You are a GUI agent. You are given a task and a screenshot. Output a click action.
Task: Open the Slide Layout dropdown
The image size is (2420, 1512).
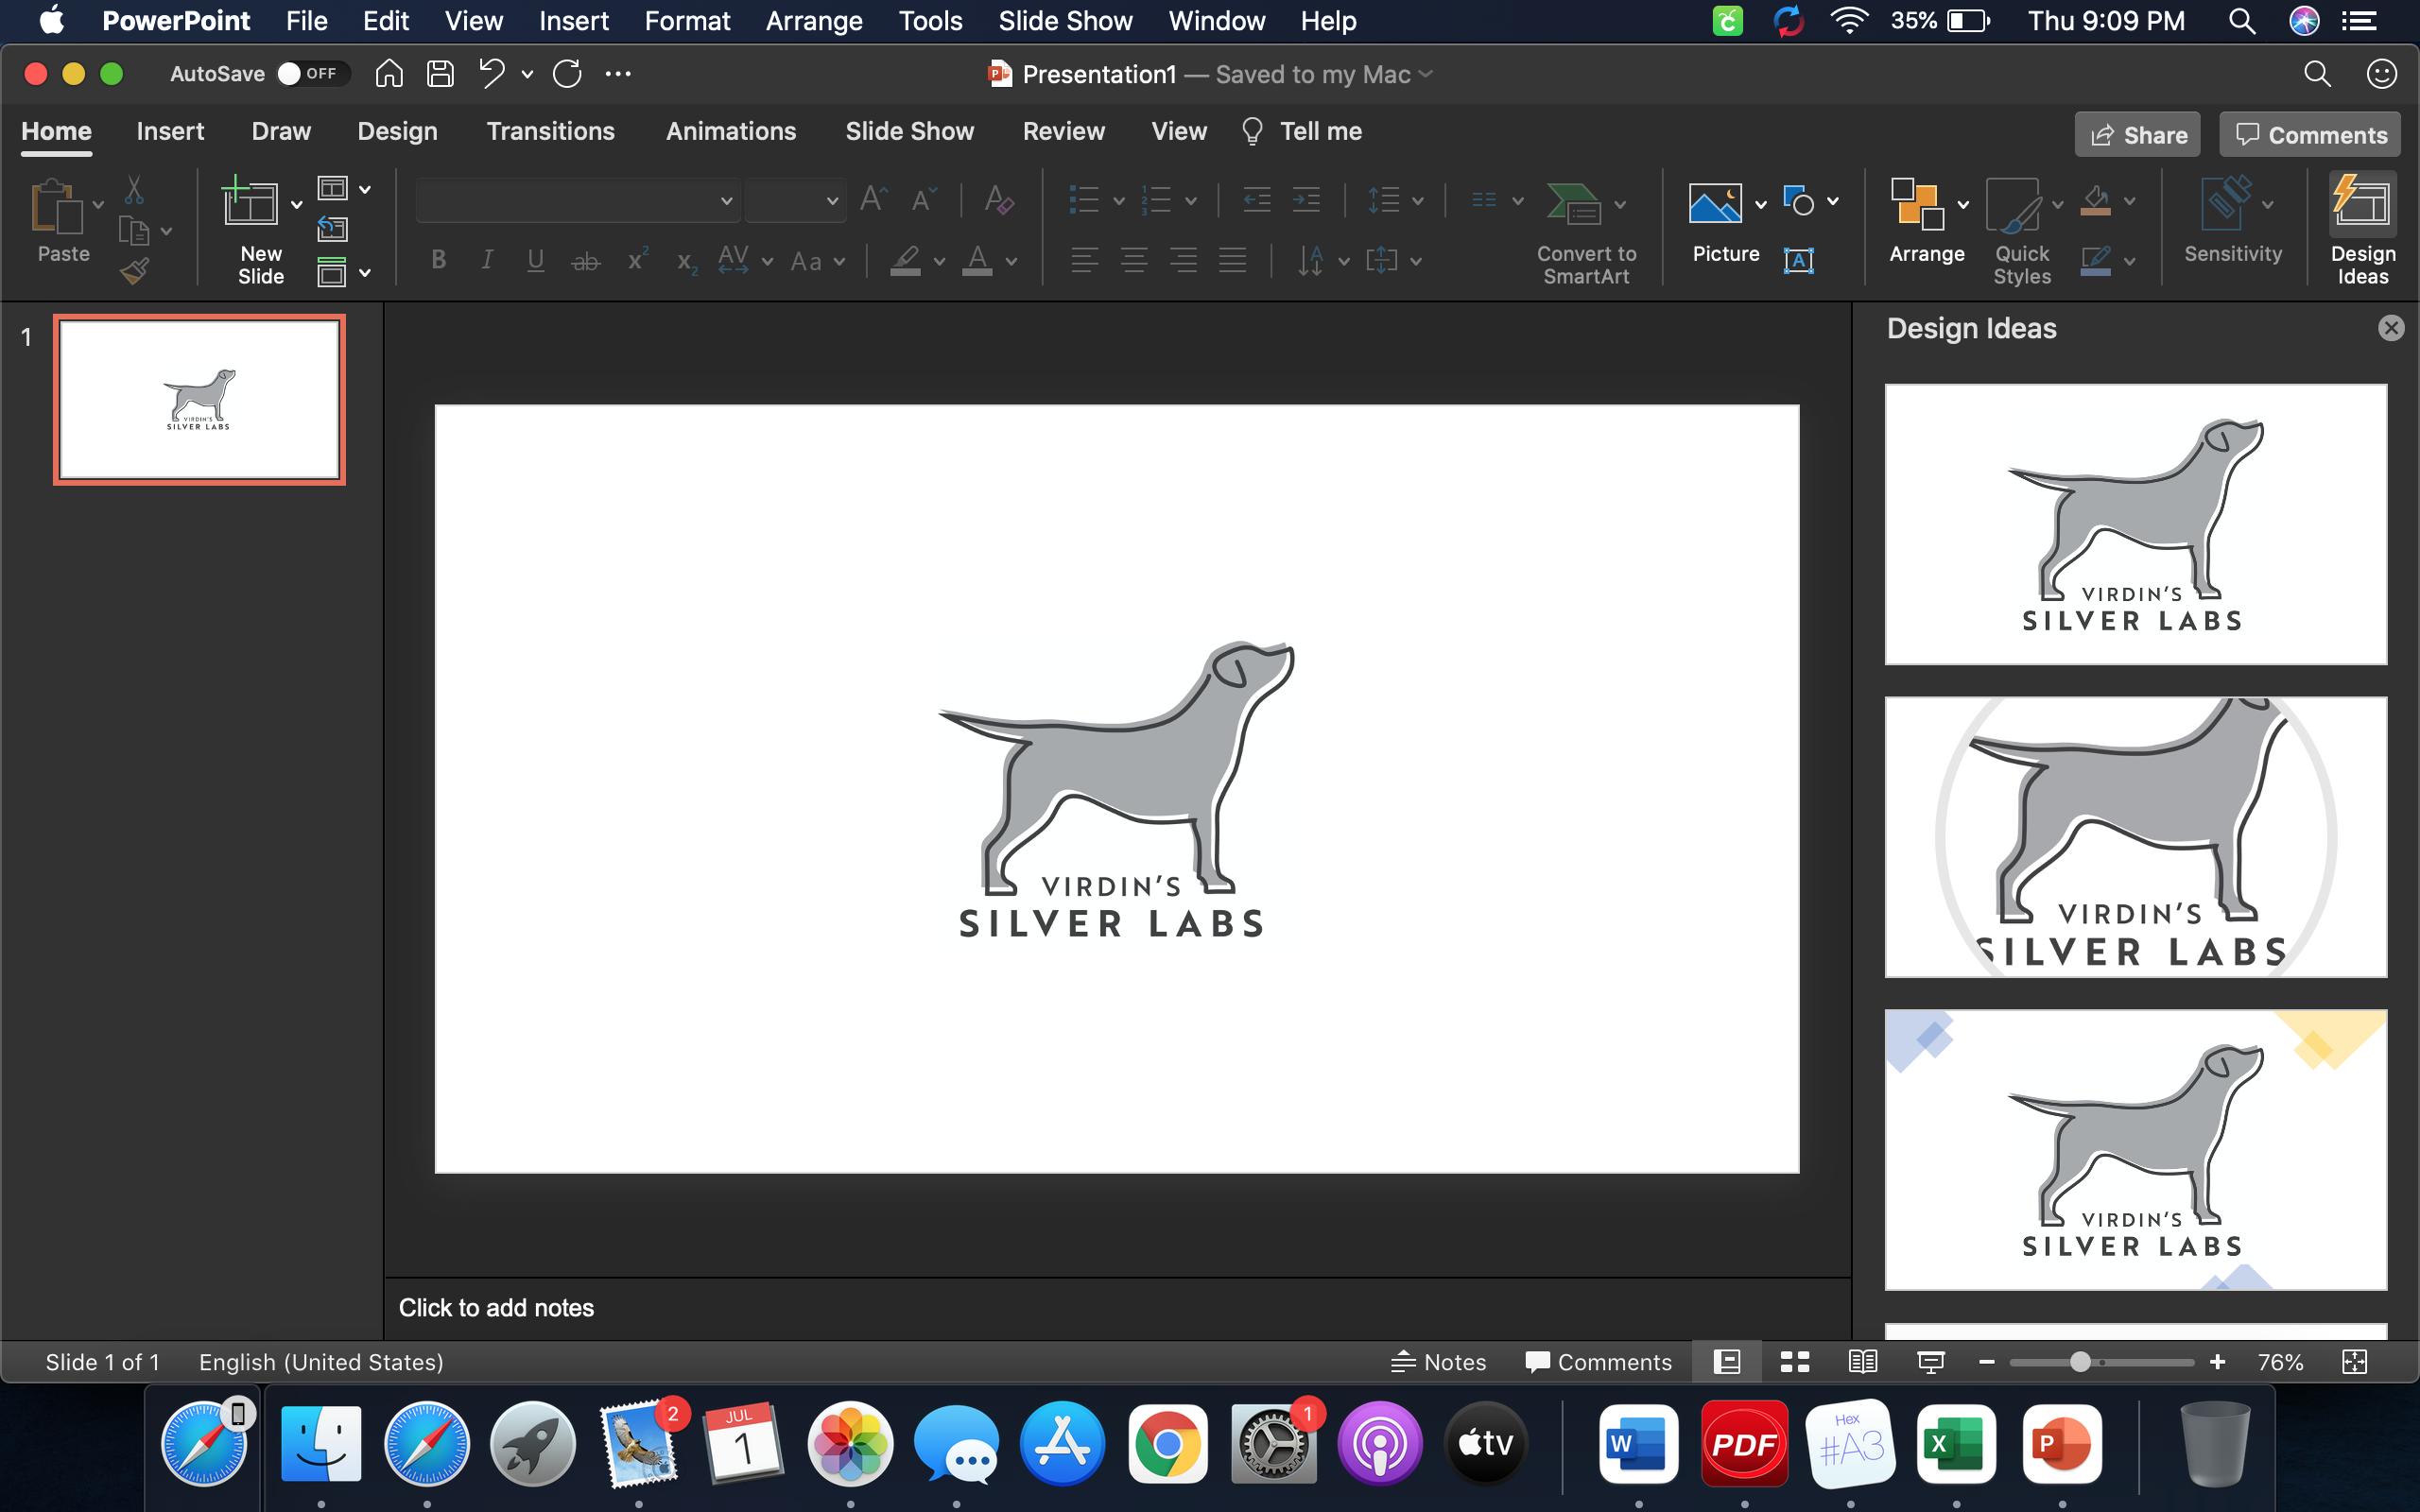tap(365, 189)
